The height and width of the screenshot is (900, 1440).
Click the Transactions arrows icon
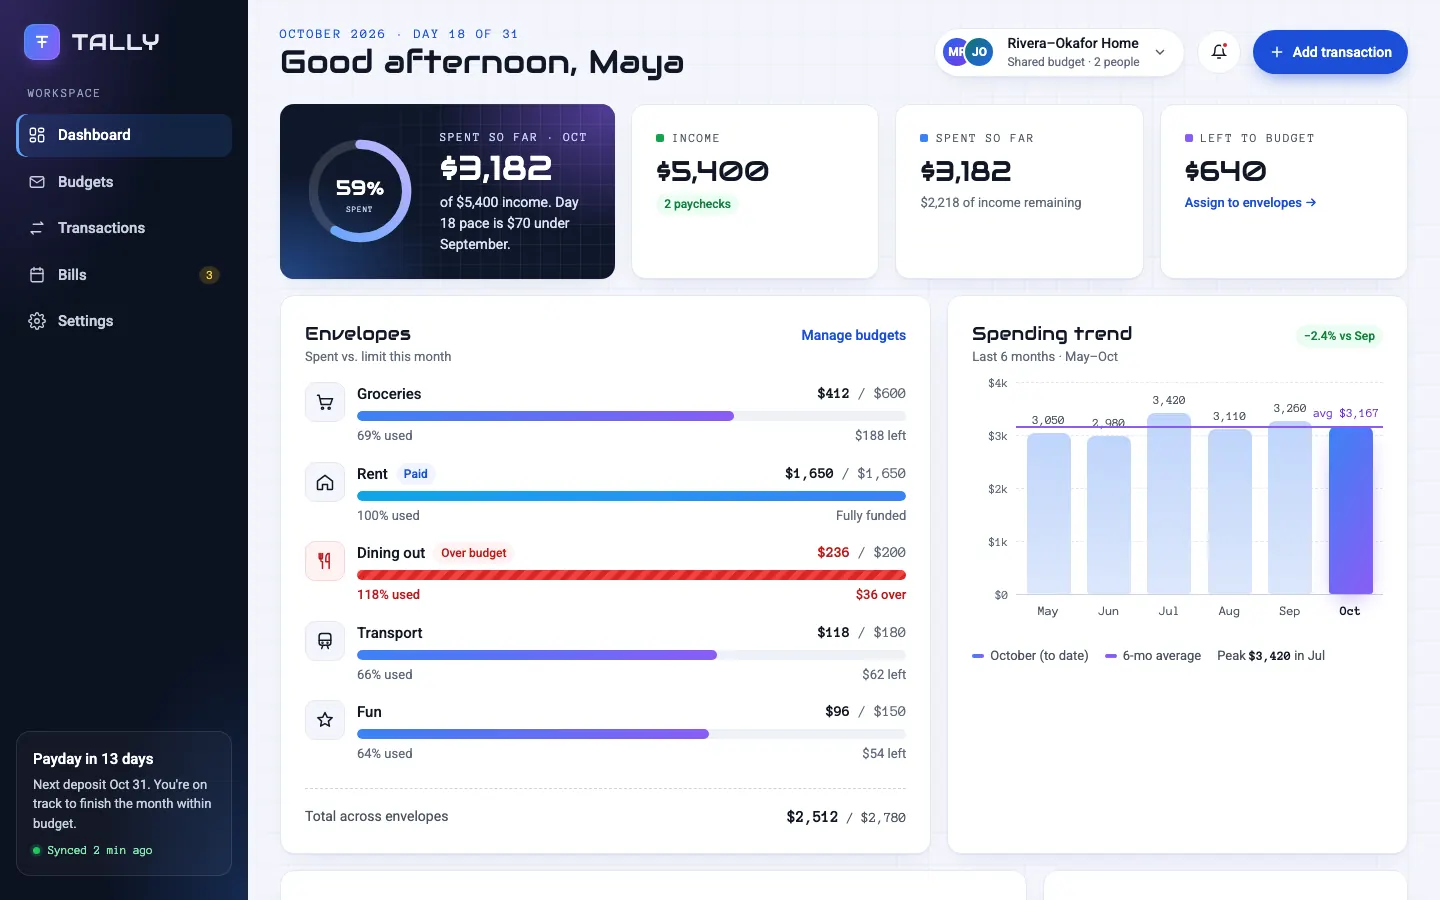(x=37, y=228)
